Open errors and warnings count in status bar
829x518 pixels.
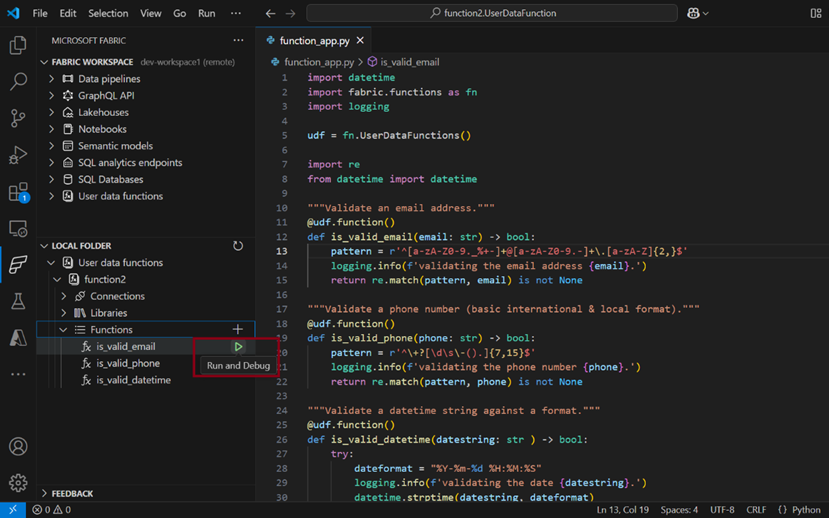tap(51, 510)
